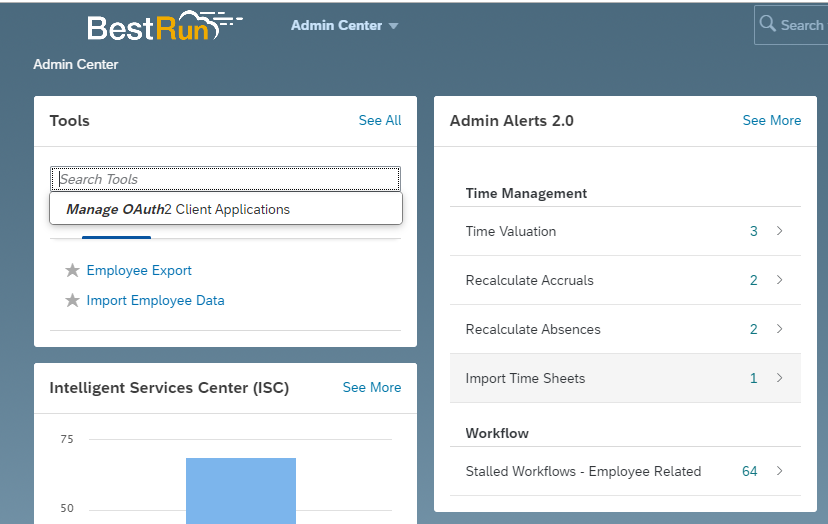
Task: Toggle favorite star for Employee Export
Action: pyautogui.click(x=72, y=271)
